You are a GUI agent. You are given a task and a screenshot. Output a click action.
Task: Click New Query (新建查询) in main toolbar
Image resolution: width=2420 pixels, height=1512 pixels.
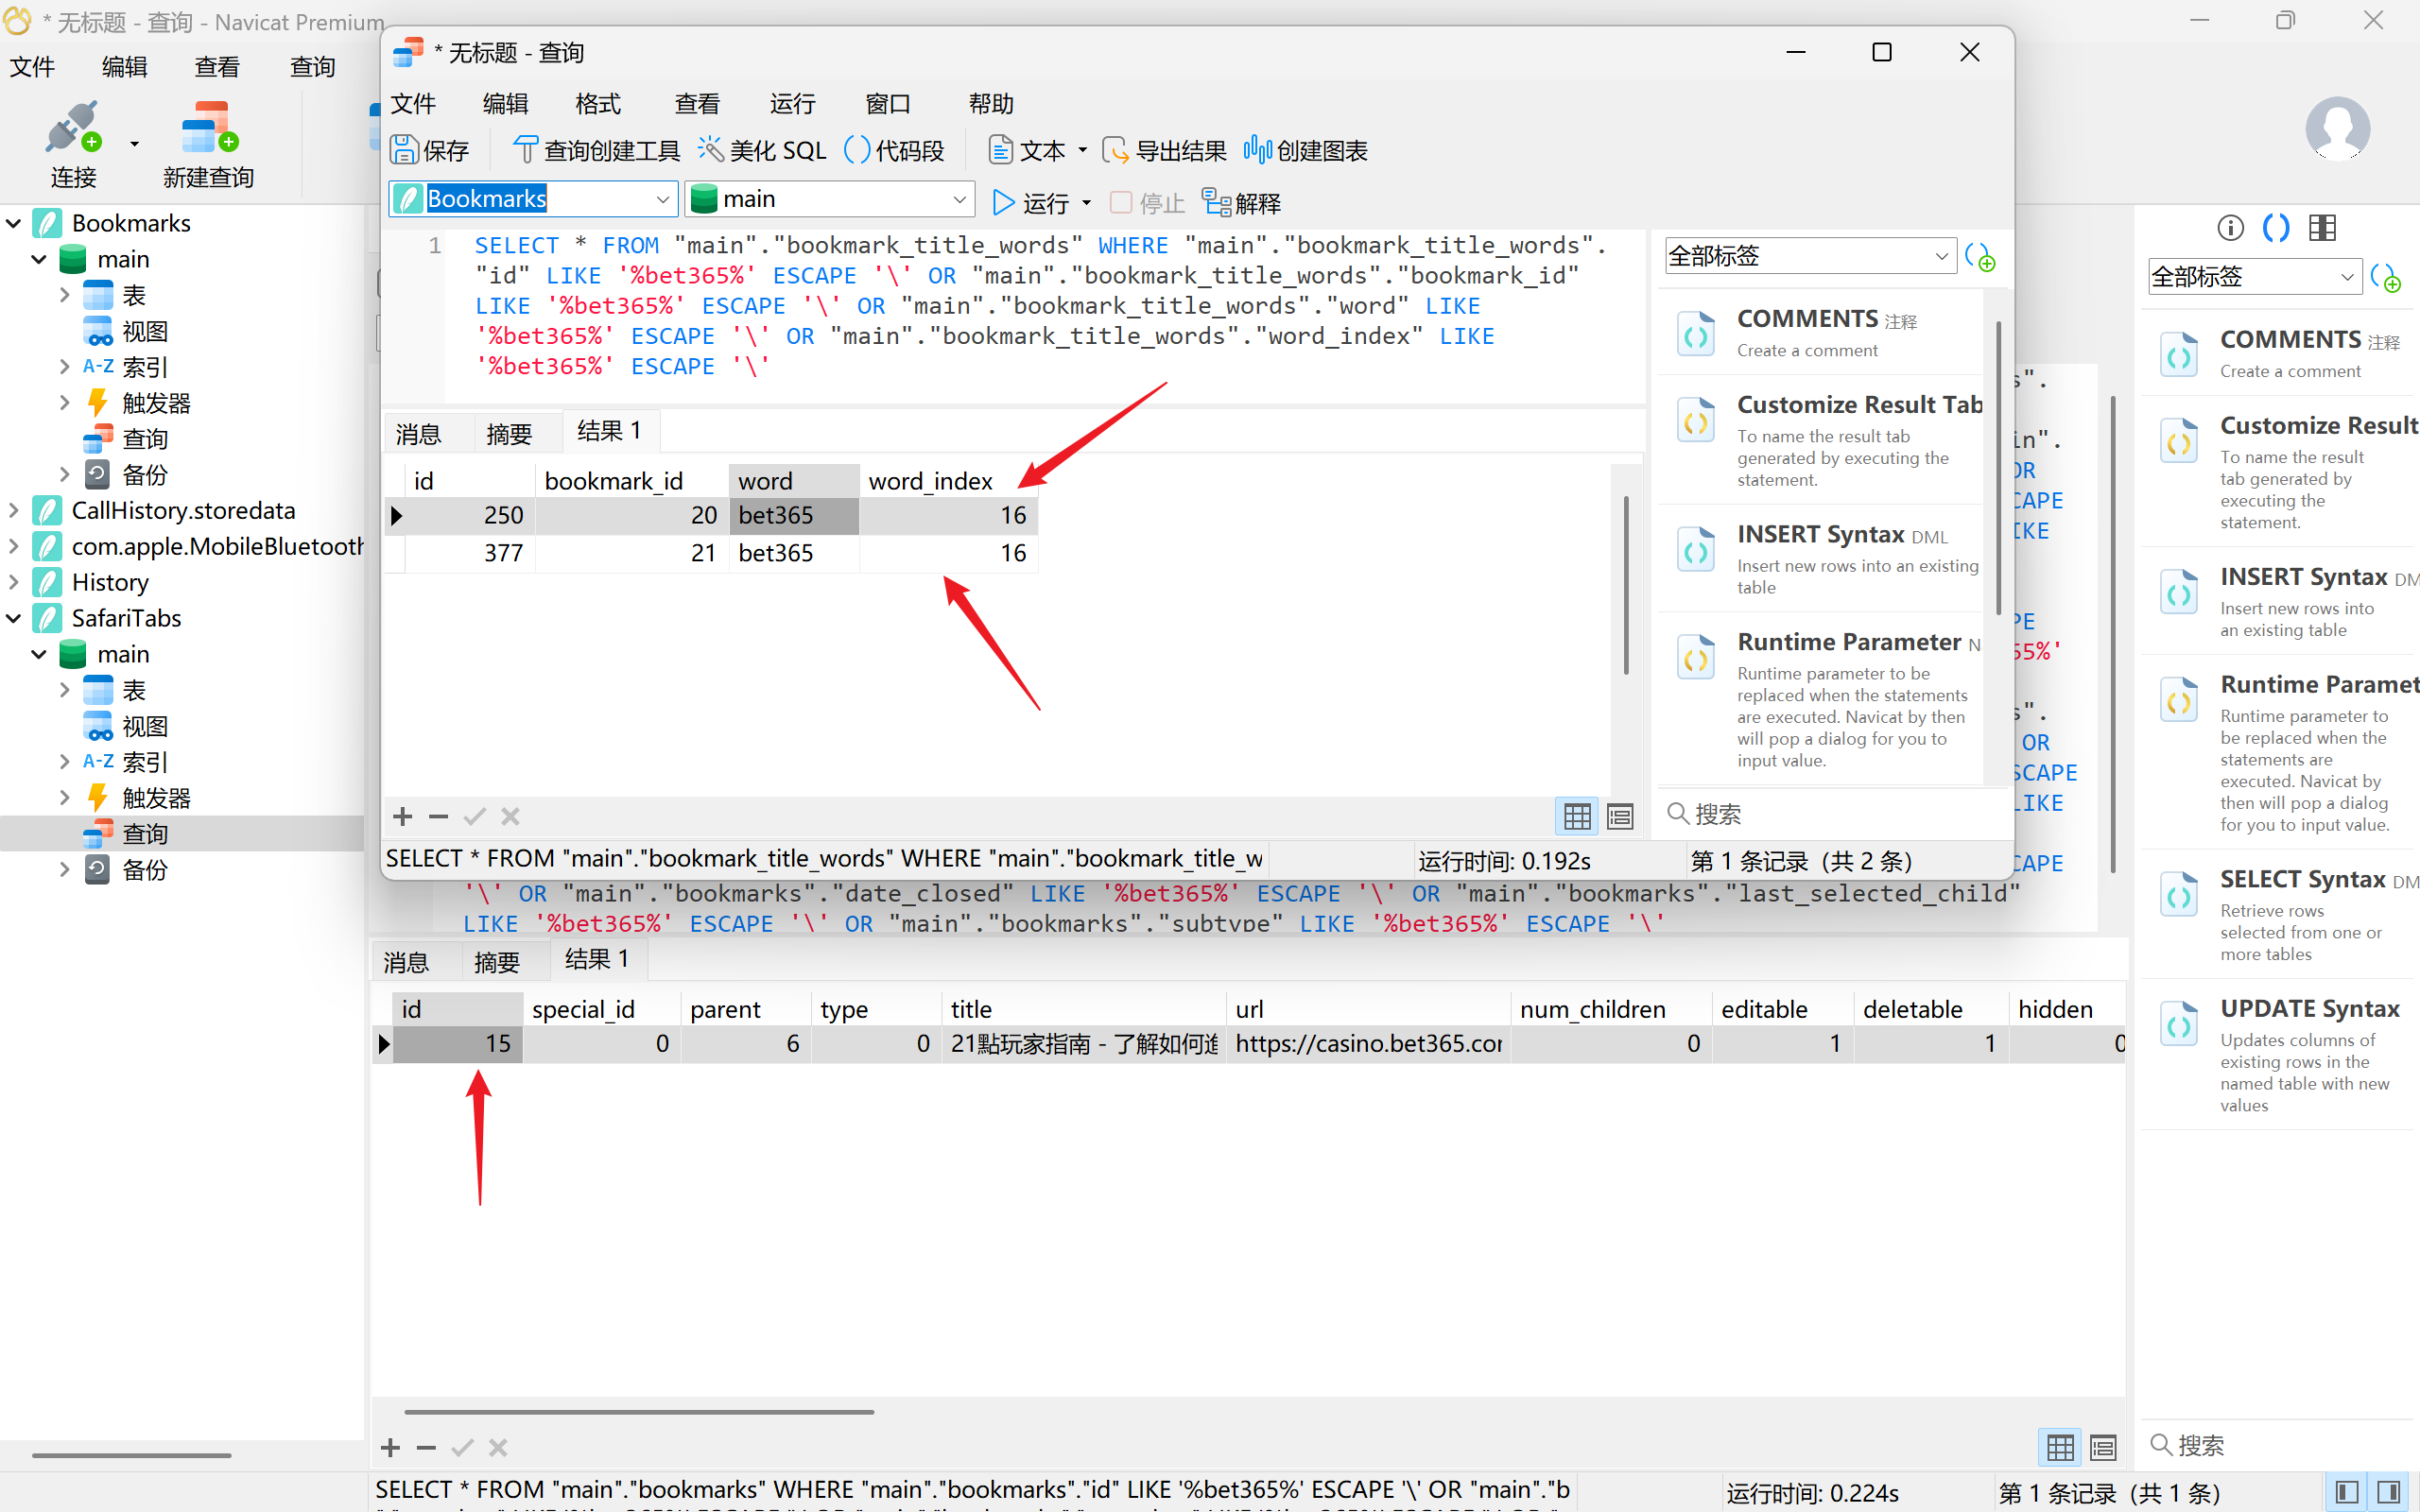tap(208, 145)
